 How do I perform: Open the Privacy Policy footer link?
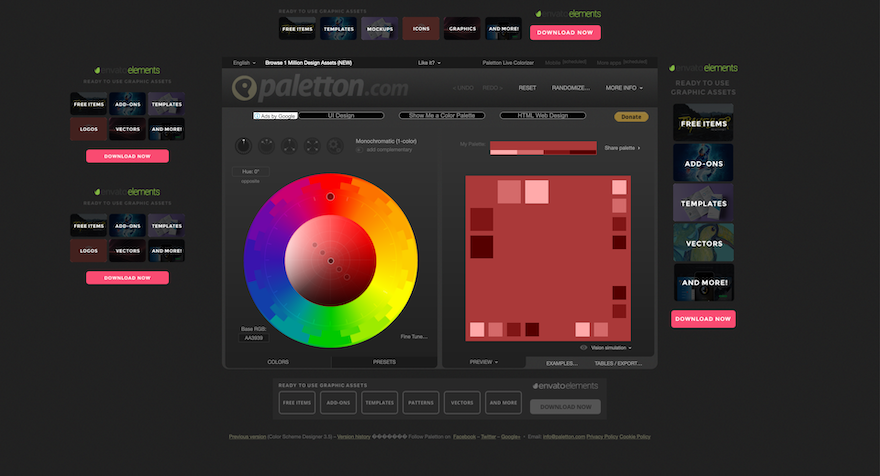pyautogui.click(x=602, y=437)
